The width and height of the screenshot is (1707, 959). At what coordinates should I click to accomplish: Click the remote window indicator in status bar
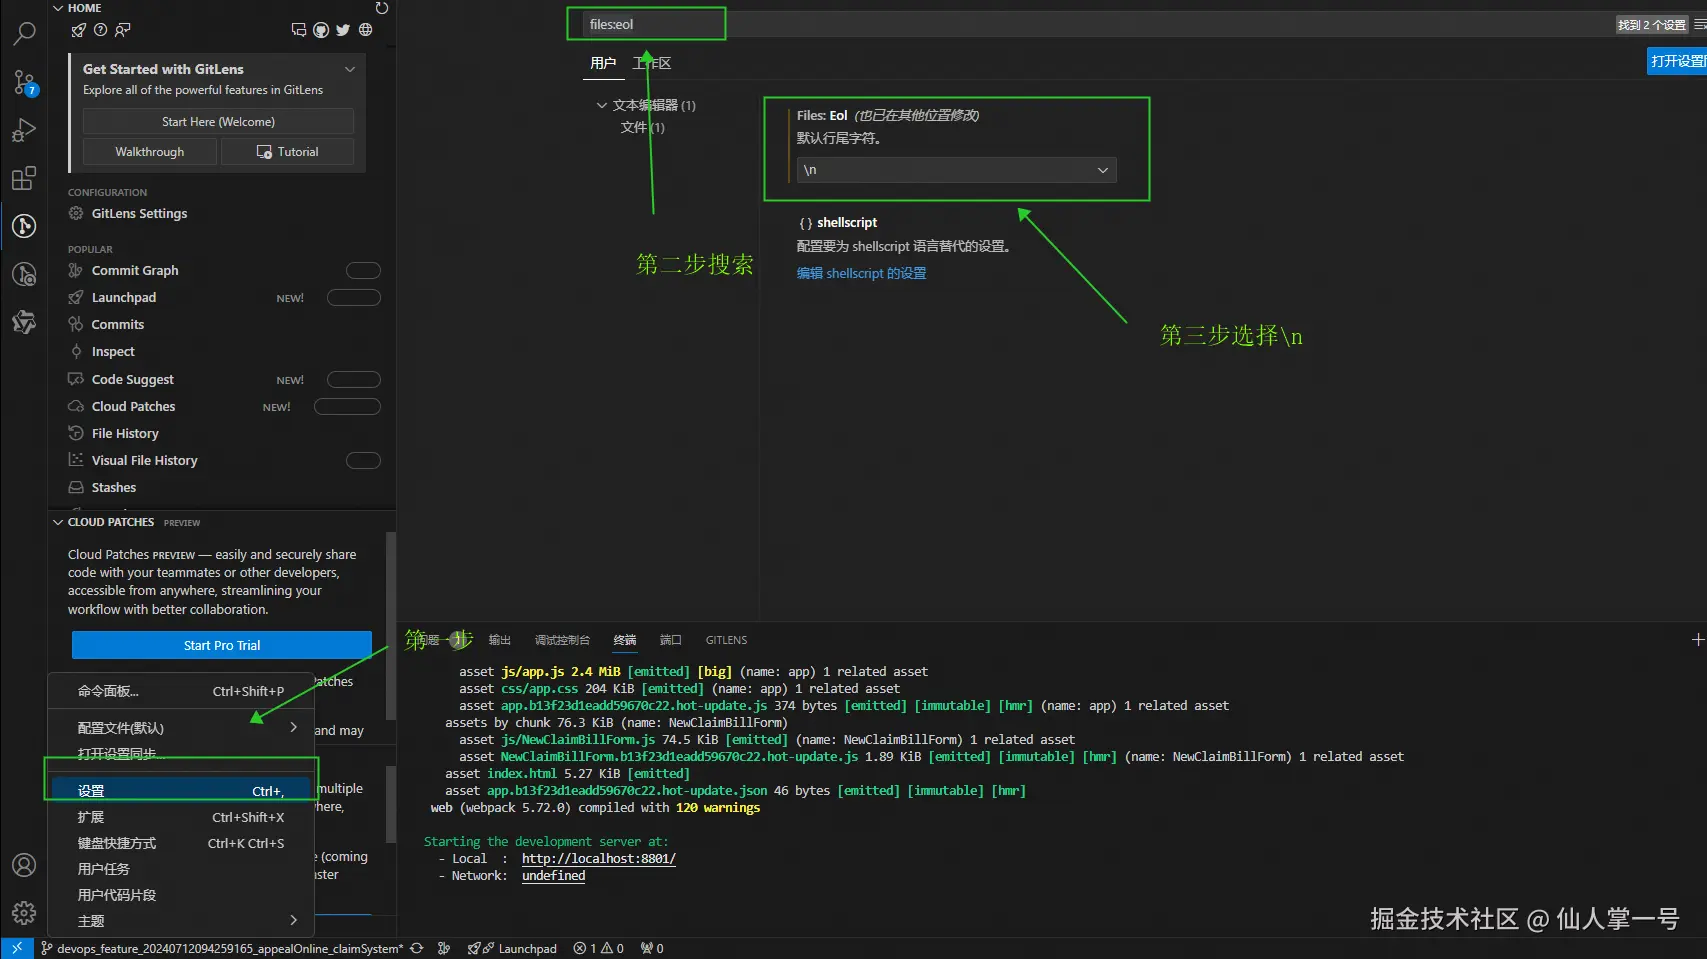[x=17, y=948]
